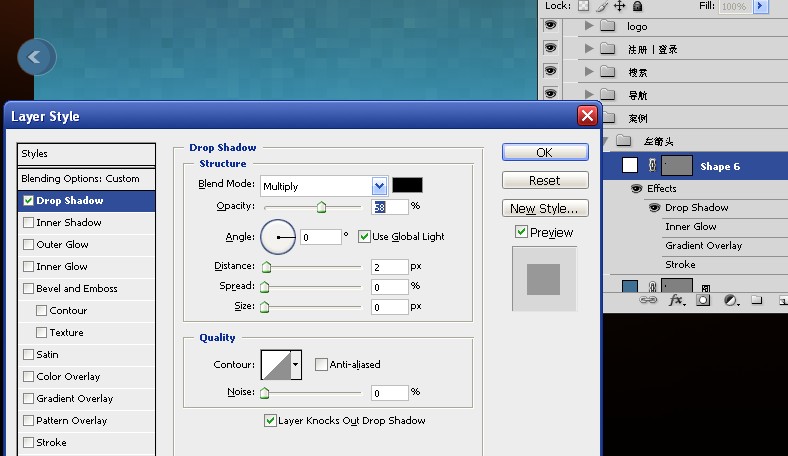The image size is (788, 456).
Task: Click the lock image pixels brush icon
Action: (602, 6)
